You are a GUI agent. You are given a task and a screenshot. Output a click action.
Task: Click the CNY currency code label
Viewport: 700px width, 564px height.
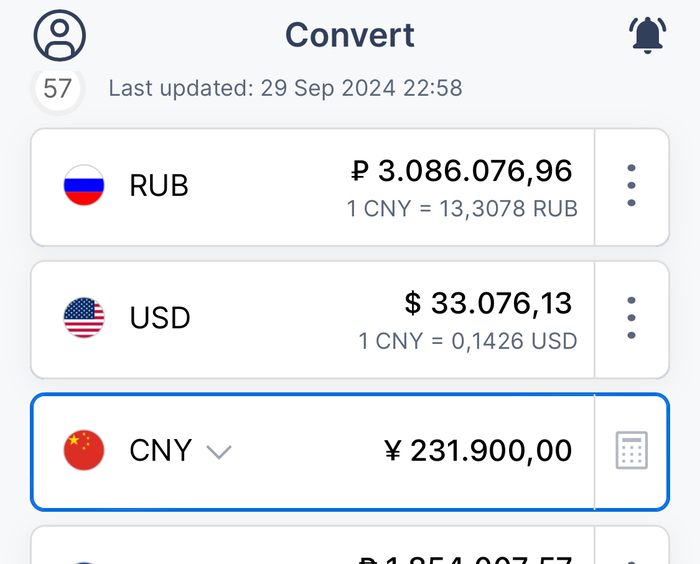click(x=160, y=451)
